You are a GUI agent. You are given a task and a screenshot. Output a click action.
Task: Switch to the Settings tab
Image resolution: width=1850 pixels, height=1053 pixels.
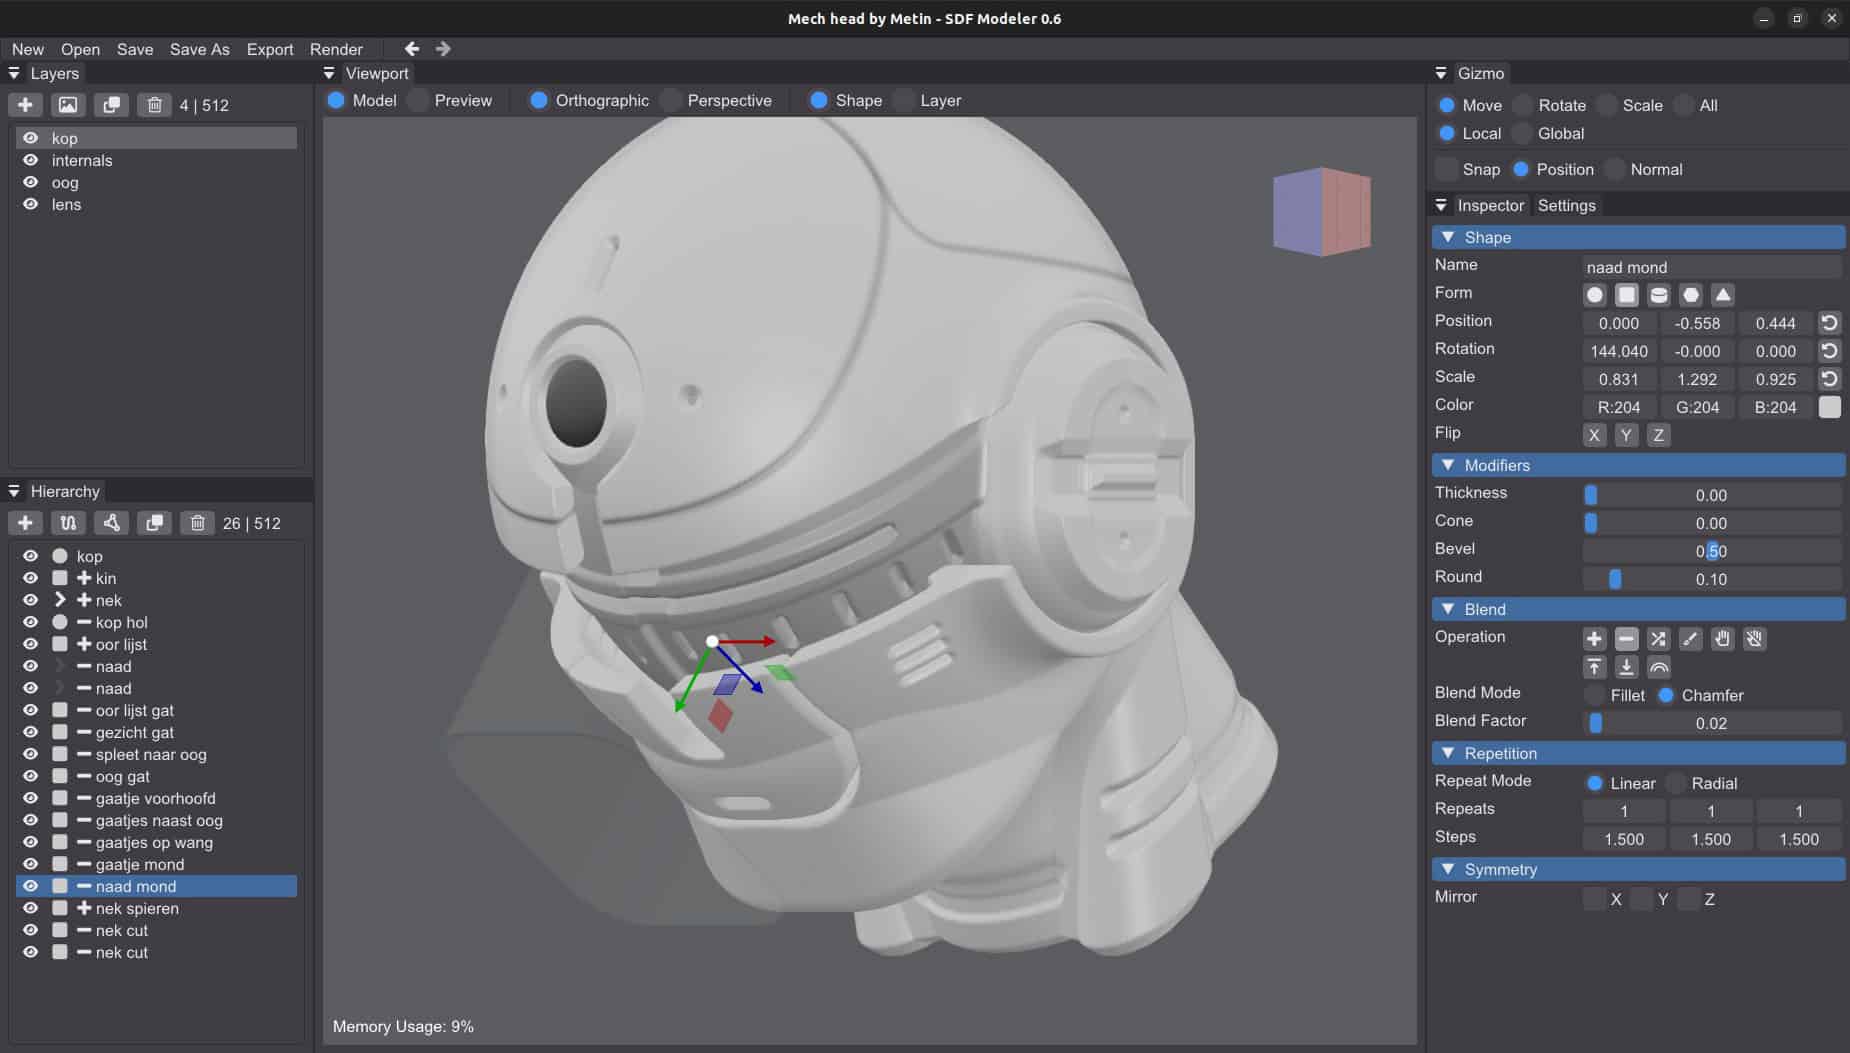[x=1566, y=205]
